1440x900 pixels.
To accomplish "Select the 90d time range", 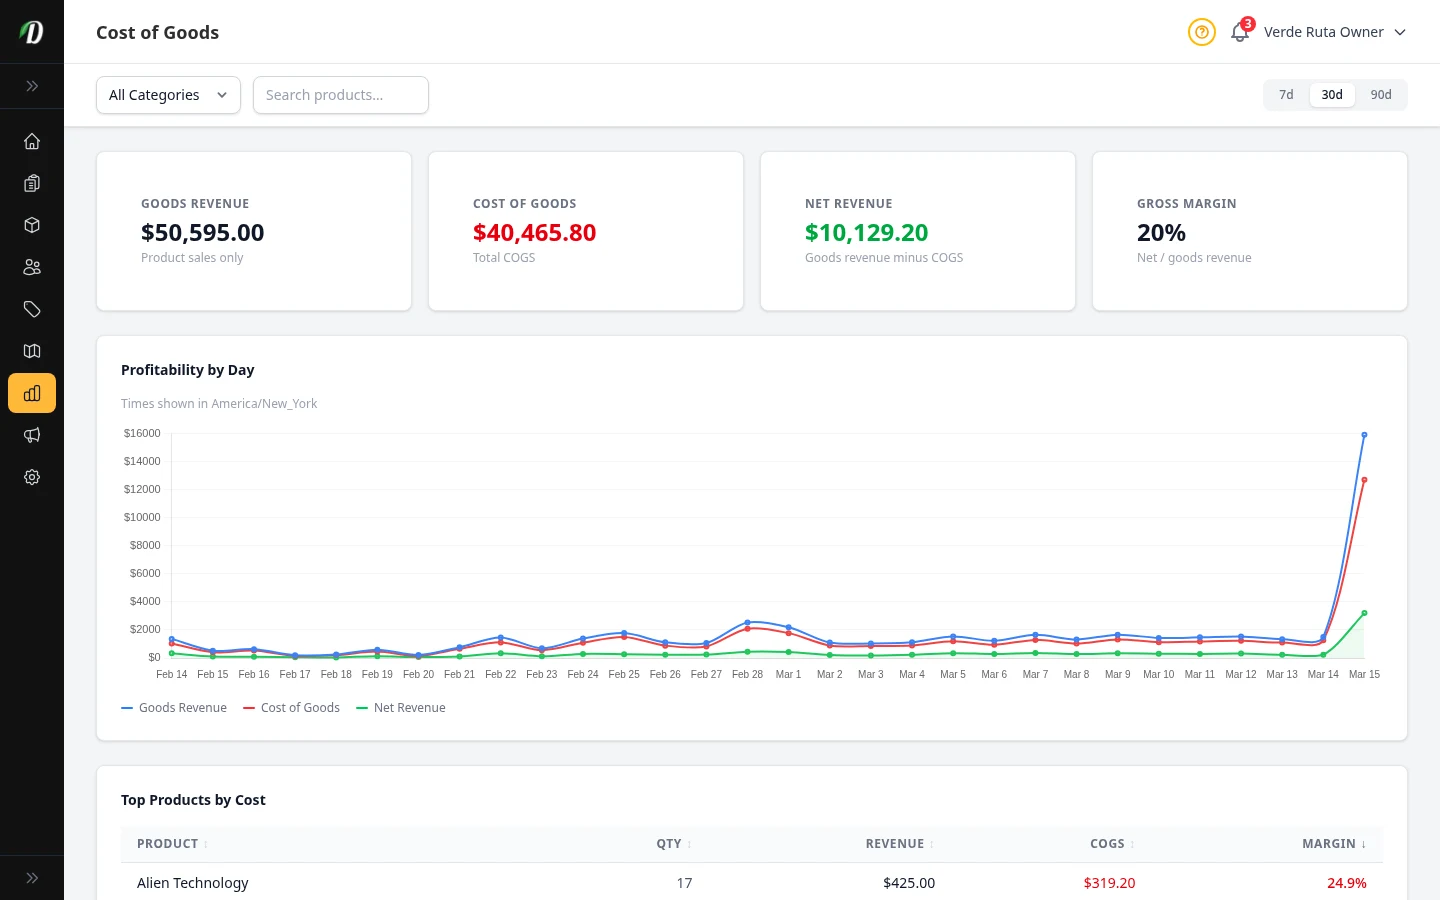I will (1381, 95).
